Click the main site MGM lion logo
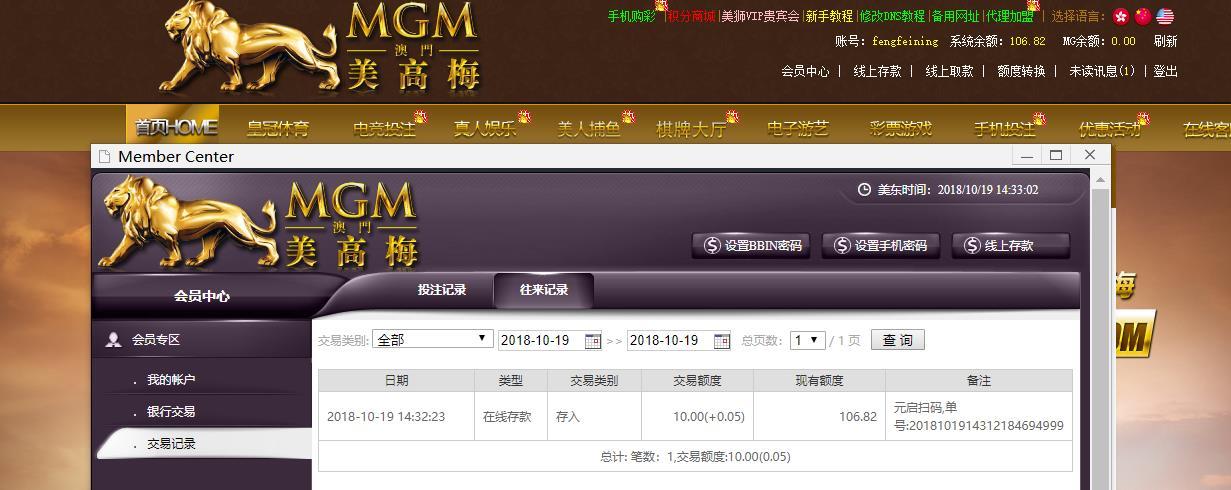The image size is (1231, 490). pos(320,46)
